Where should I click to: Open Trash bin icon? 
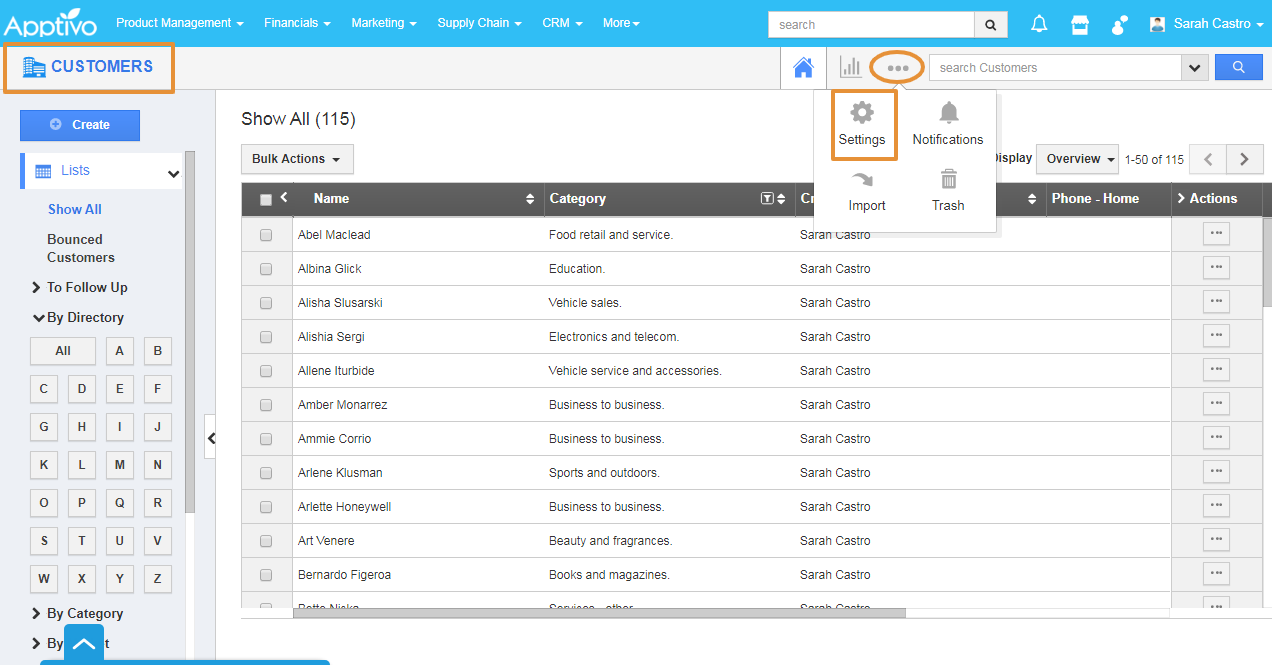[x=948, y=180]
